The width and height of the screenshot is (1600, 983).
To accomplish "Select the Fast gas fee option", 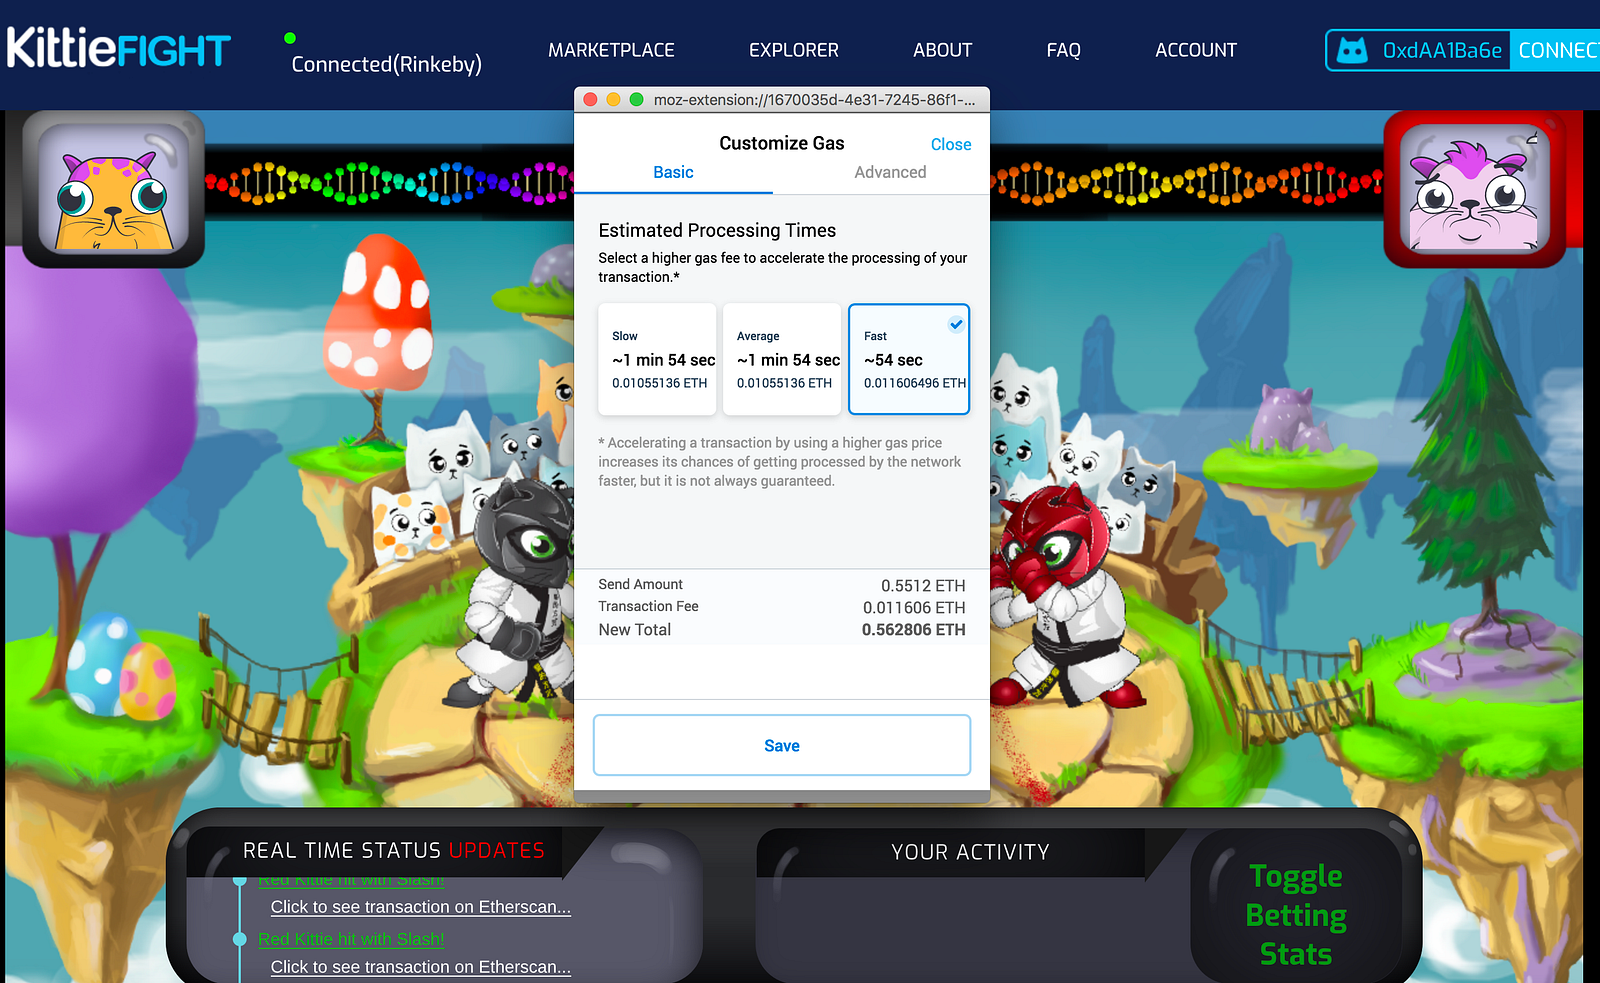I will click(x=909, y=359).
